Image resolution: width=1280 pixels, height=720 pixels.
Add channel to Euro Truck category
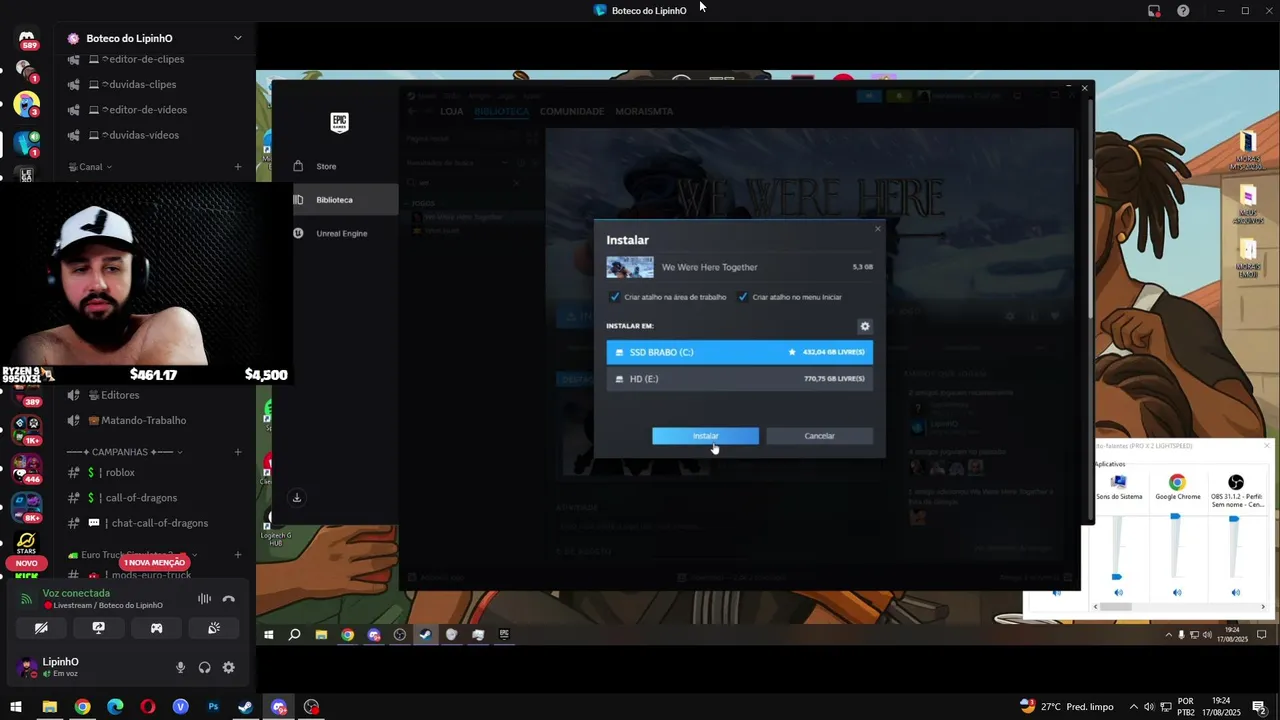238,555
